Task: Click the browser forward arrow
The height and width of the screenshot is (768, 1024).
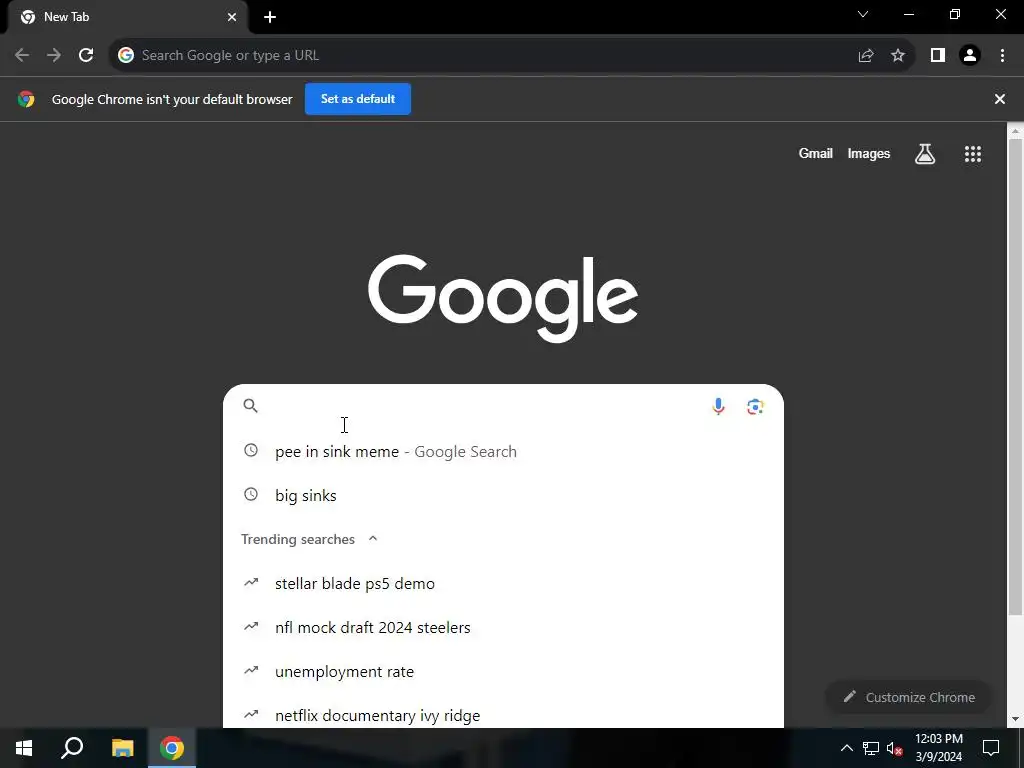Action: pyautogui.click(x=54, y=55)
